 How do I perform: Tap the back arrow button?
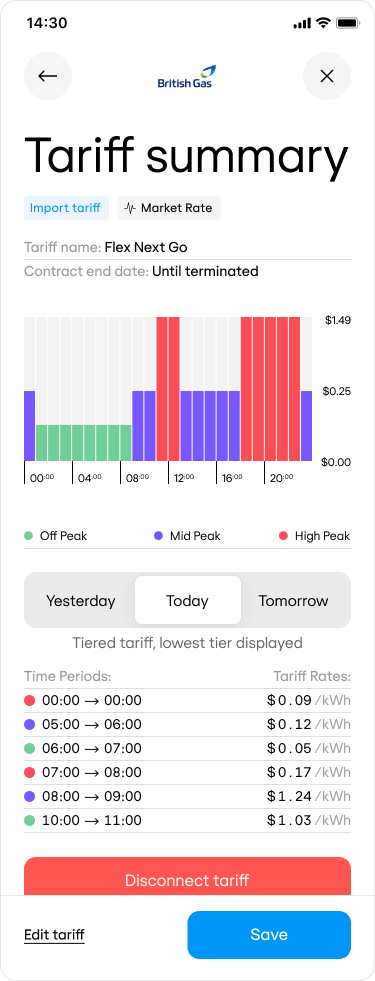click(x=48, y=76)
